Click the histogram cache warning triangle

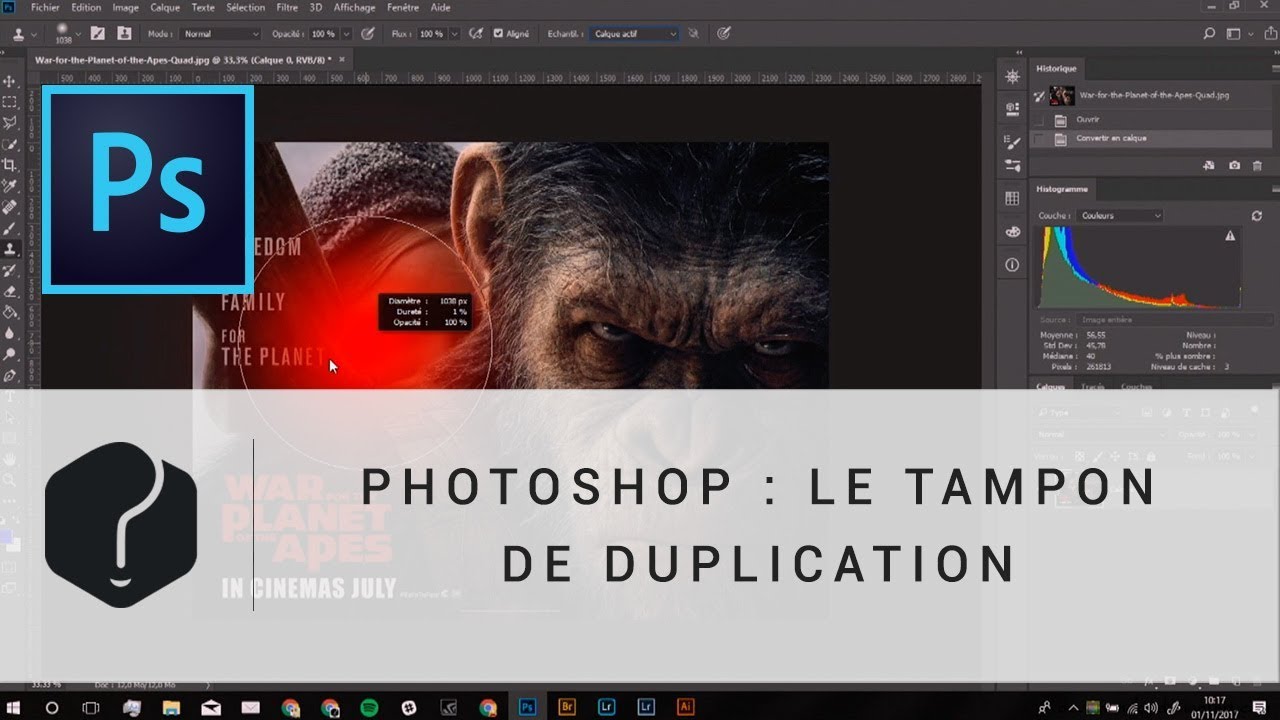1230,236
